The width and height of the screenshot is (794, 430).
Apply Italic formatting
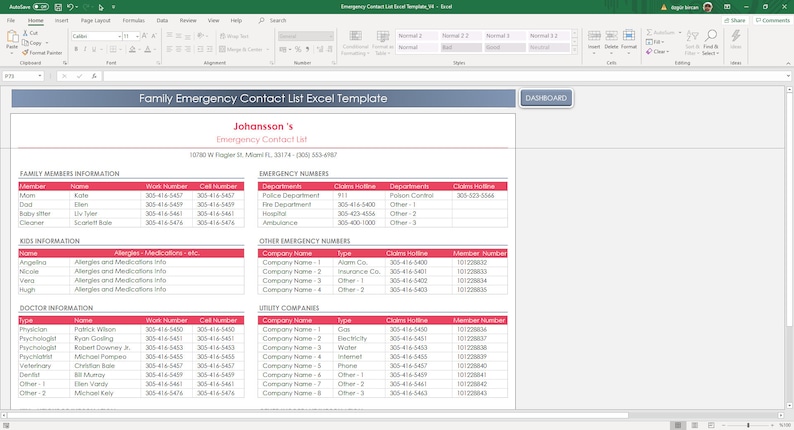tap(85, 49)
